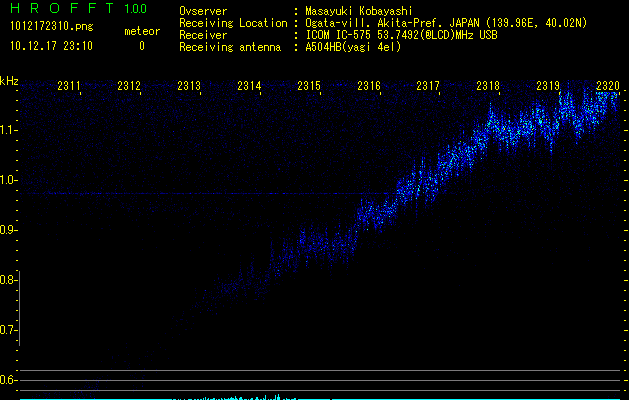Click the 1.1 kHz axis label

click(7, 130)
